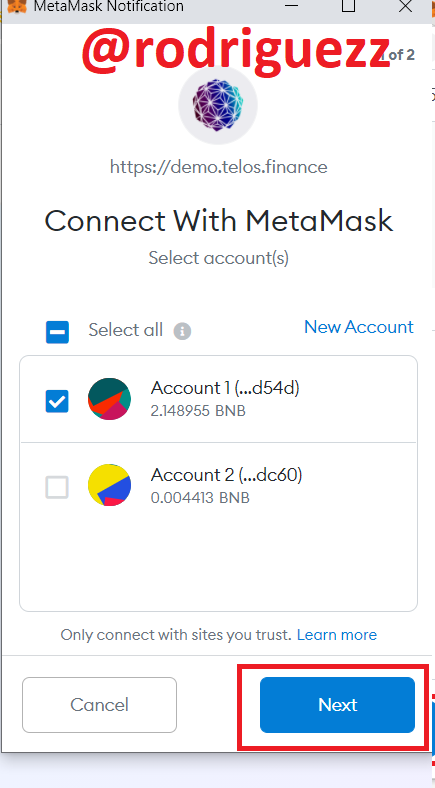The width and height of the screenshot is (435, 788).
Task: Click the 2.148955 BNB balance text
Action: (198, 411)
